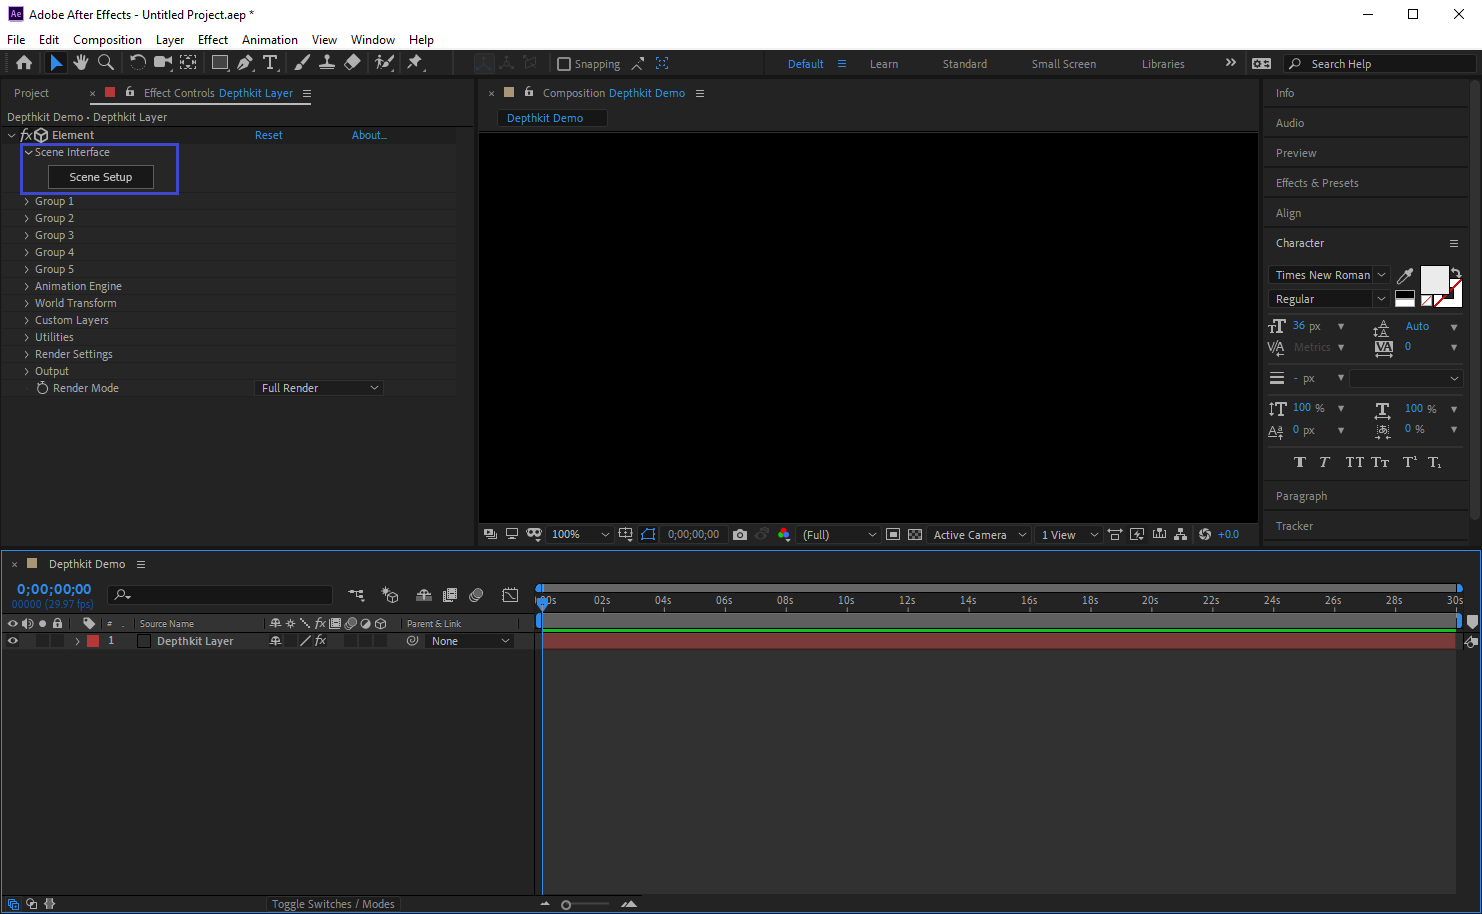Viewport: 1482px width, 914px height.
Task: Select the Pen tool
Action: 245,63
